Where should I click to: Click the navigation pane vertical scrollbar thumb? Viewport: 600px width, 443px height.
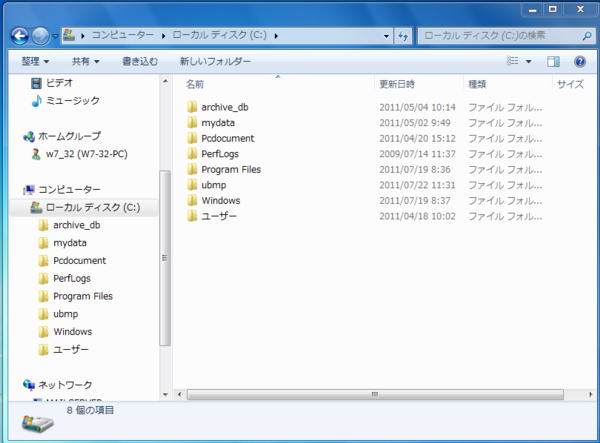pos(165,258)
